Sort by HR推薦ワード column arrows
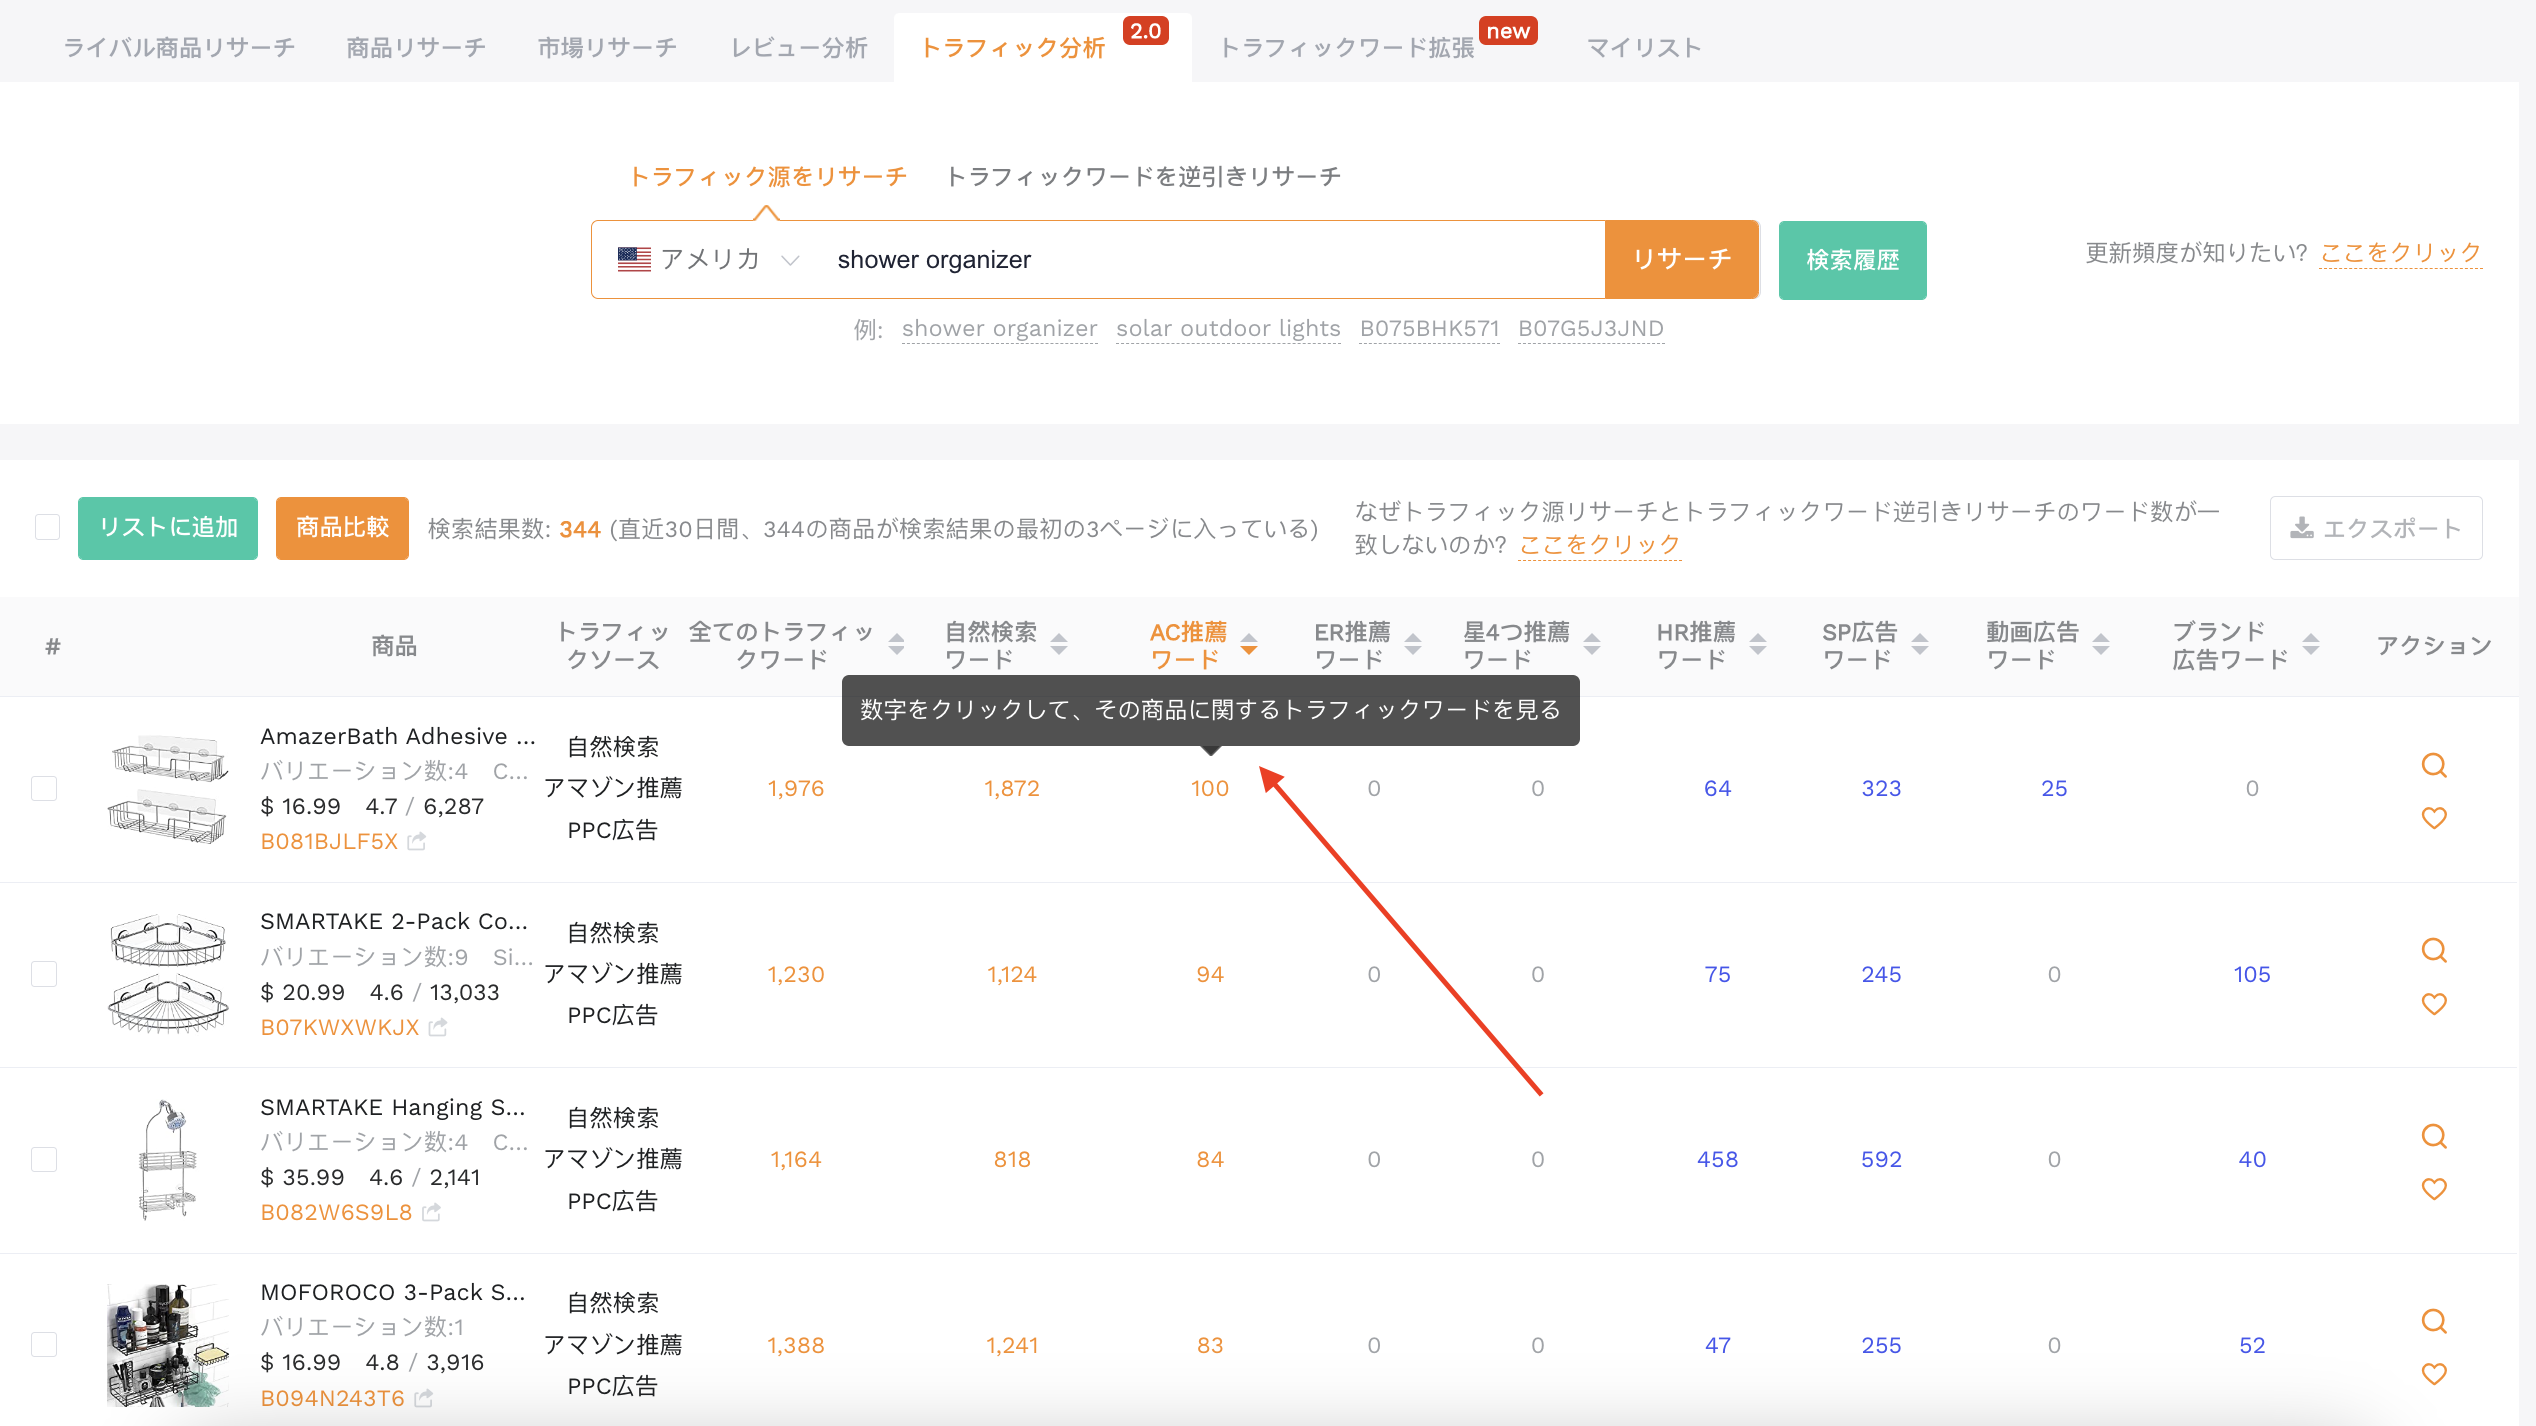2536x1426 pixels. [x=1758, y=645]
